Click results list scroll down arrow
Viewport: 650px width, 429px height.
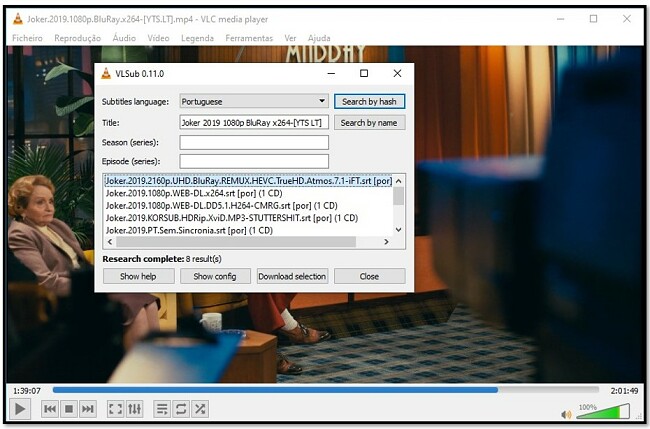point(398,230)
